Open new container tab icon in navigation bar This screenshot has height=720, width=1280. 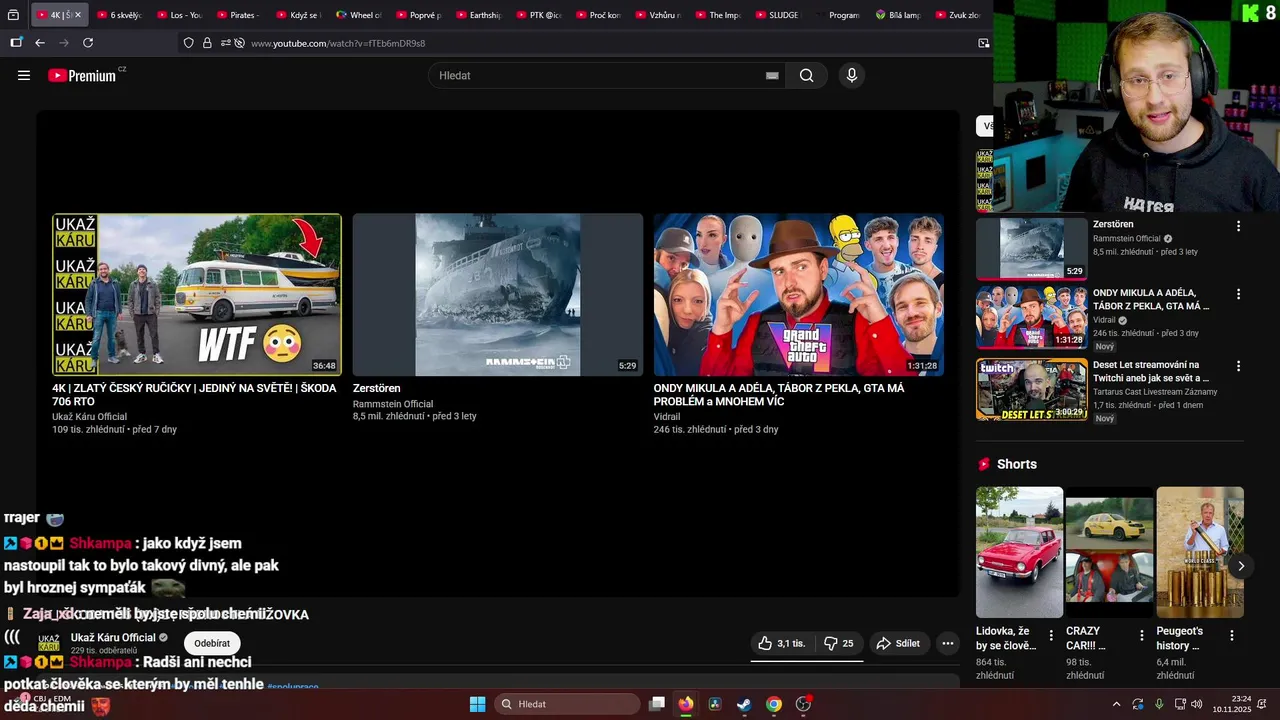(16, 43)
